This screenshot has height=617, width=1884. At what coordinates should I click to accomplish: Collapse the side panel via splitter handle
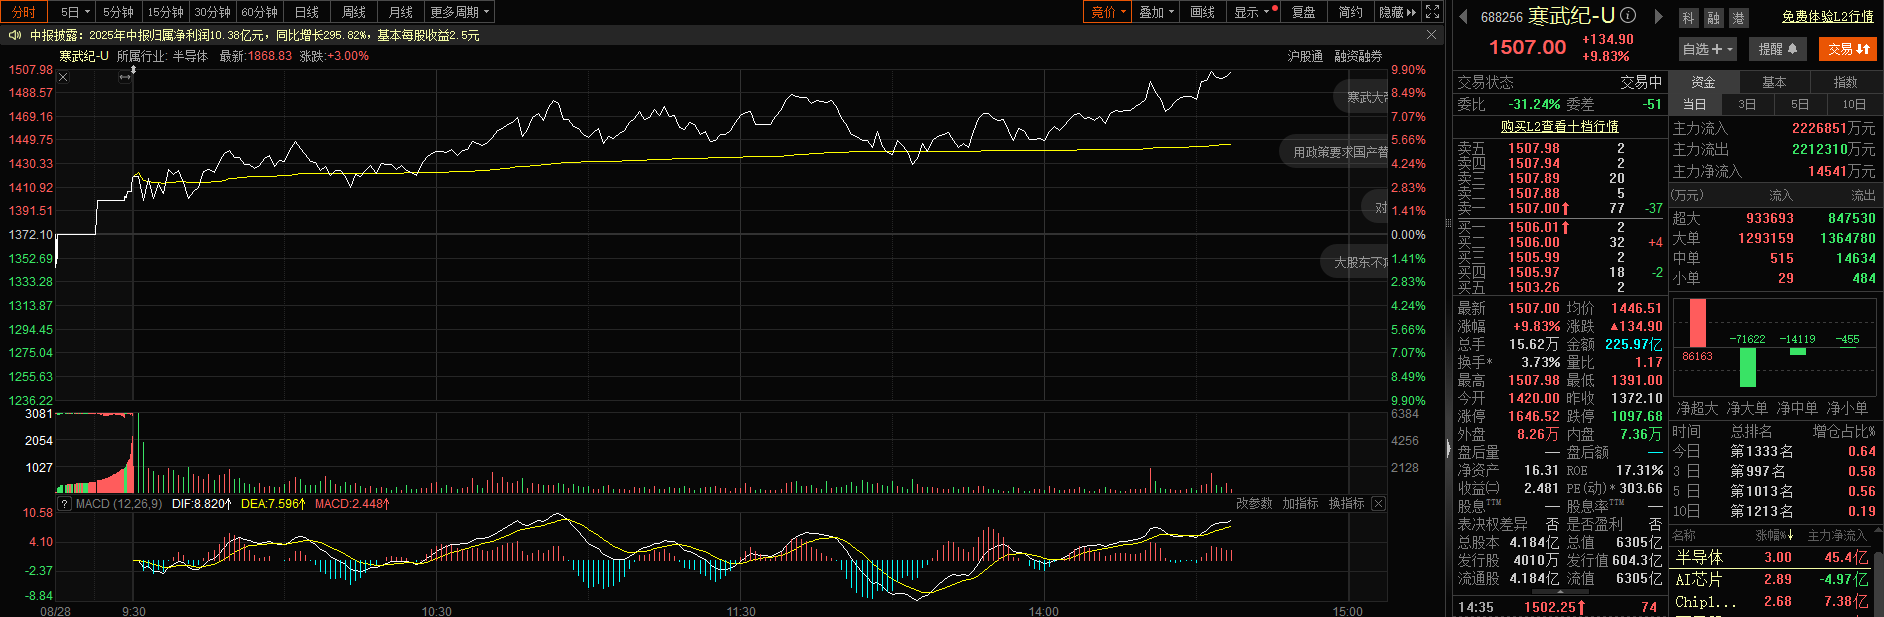pyautogui.click(x=1447, y=450)
